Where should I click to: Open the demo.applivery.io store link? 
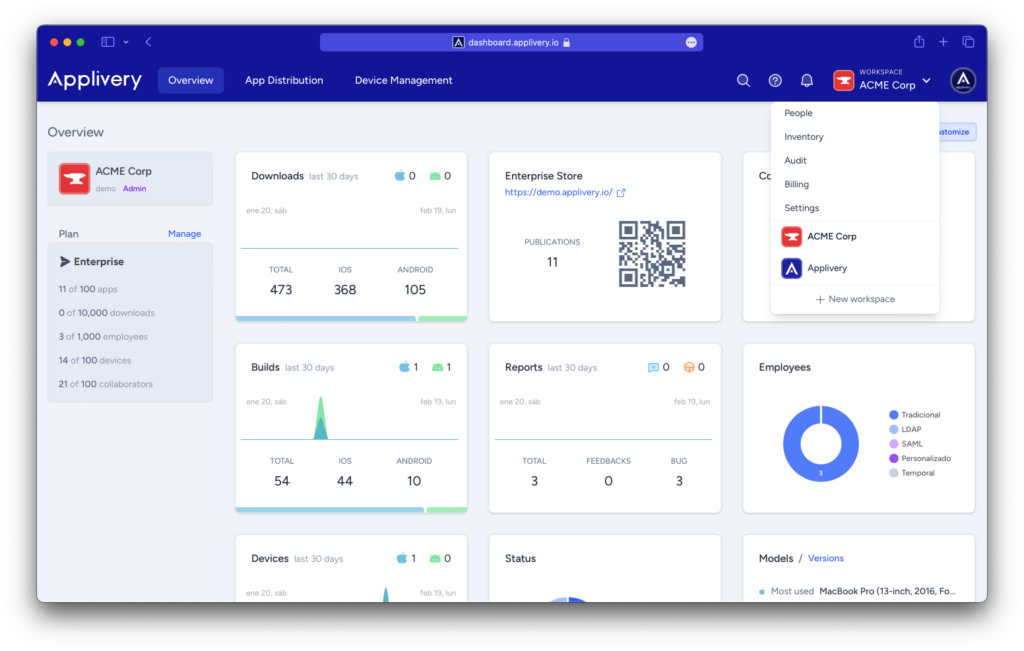(x=558, y=192)
